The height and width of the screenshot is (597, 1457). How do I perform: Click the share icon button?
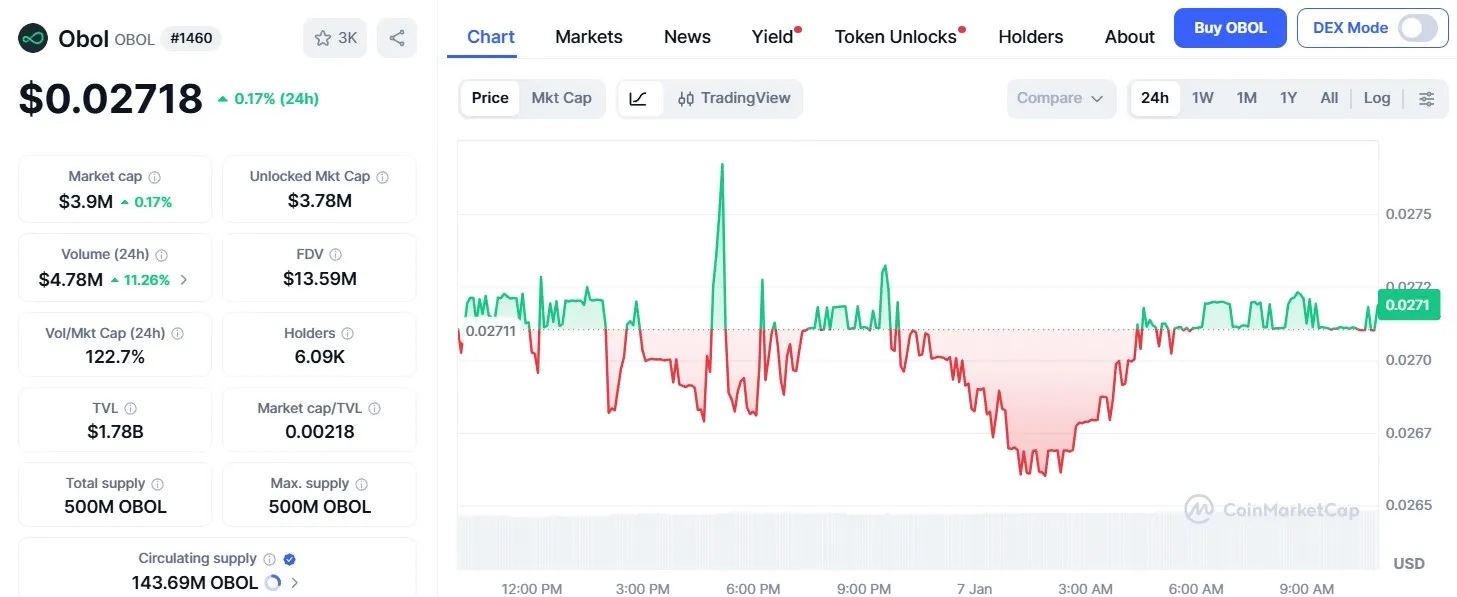click(397, 38)
